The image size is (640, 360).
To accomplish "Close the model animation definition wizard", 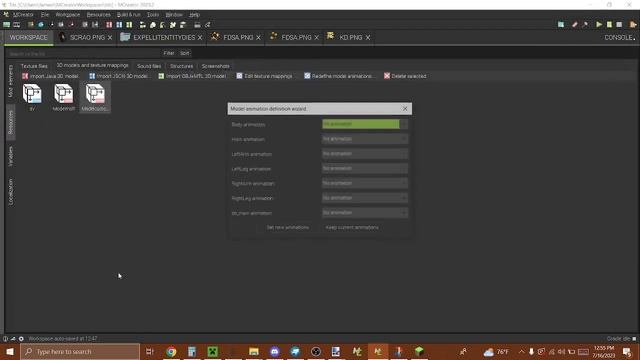I will click(x=405, y=109).
